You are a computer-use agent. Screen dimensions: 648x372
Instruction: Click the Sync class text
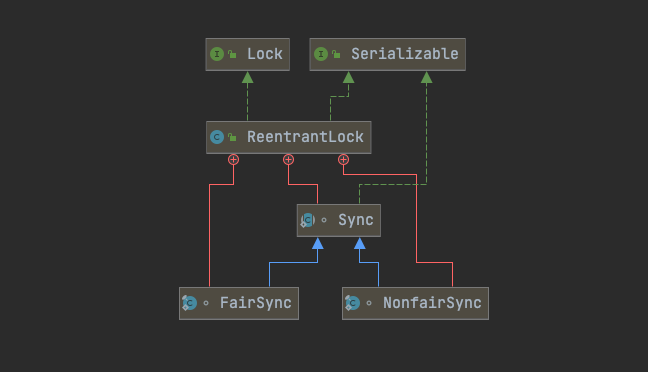[355, 220]
